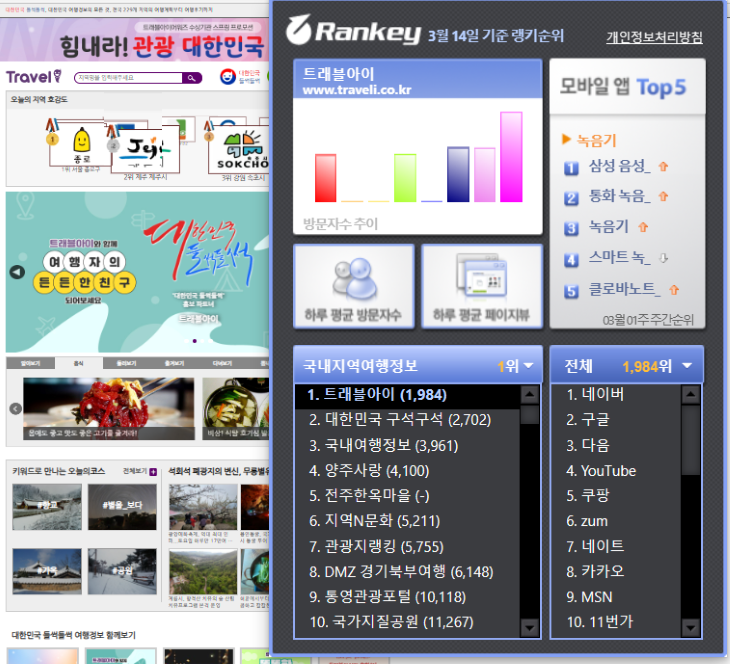The height and width of the screenshot is (664, 730).
Task: Click scroll-down arrow of overall ranking list
Action: 690,628
